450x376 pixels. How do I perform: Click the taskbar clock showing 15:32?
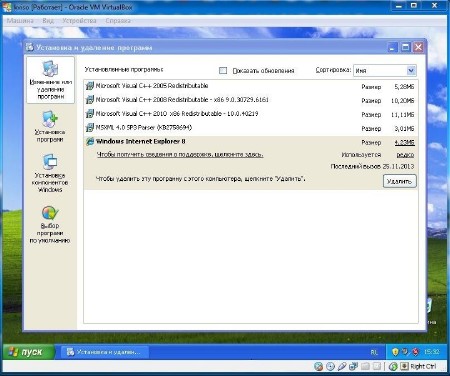point(432,352)
